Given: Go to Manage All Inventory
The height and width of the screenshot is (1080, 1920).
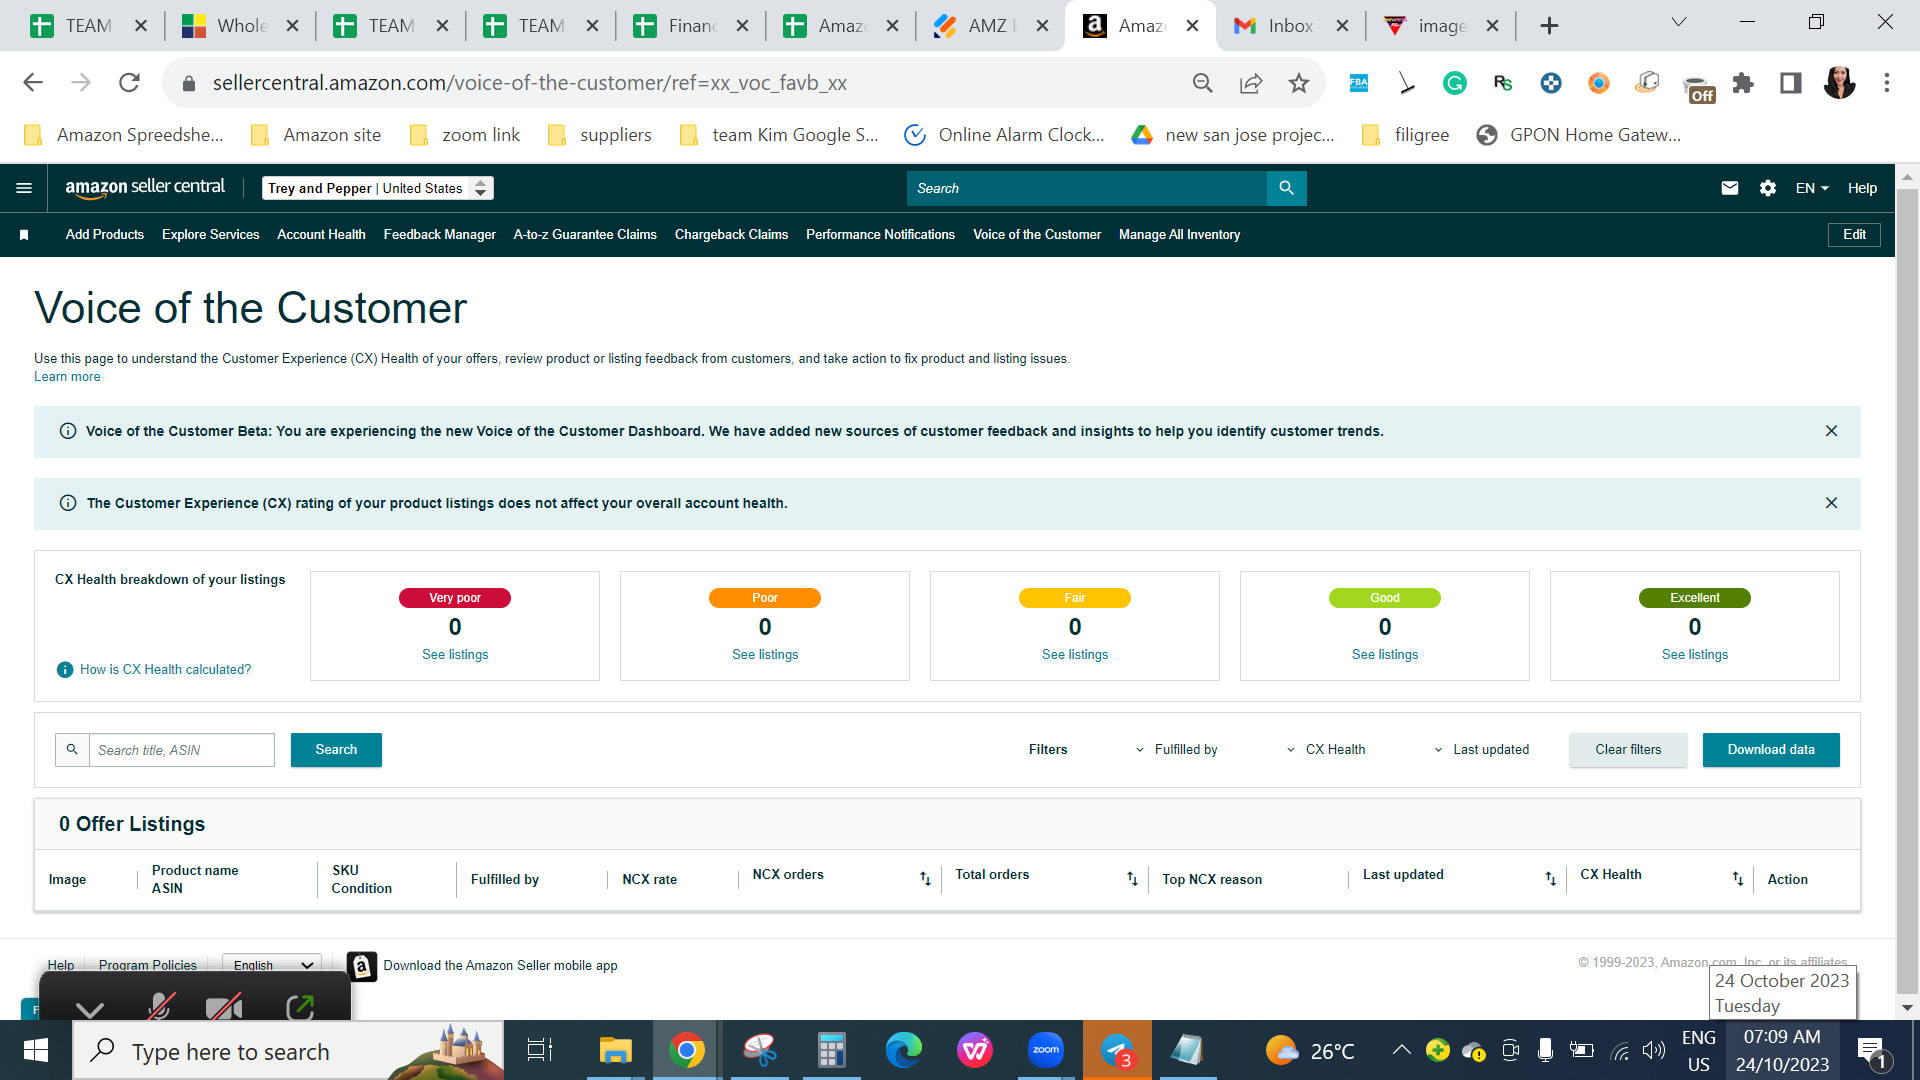Looking at the screenshot, I should (x=1179, y=235).
